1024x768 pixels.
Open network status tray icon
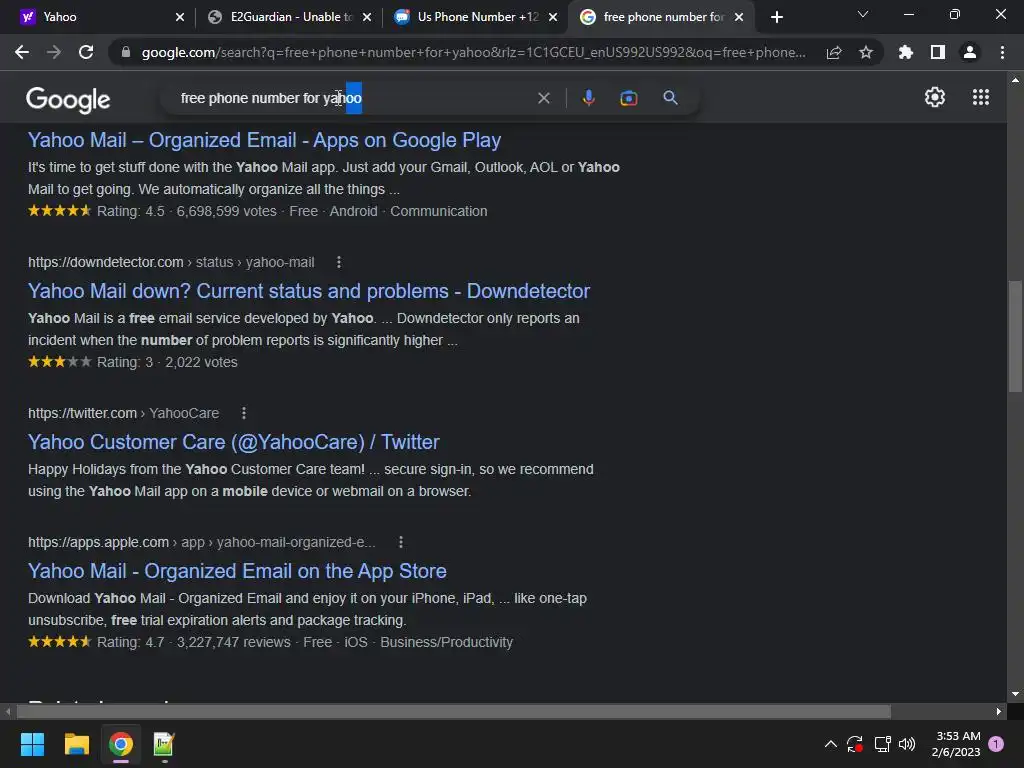click(882, 744)
